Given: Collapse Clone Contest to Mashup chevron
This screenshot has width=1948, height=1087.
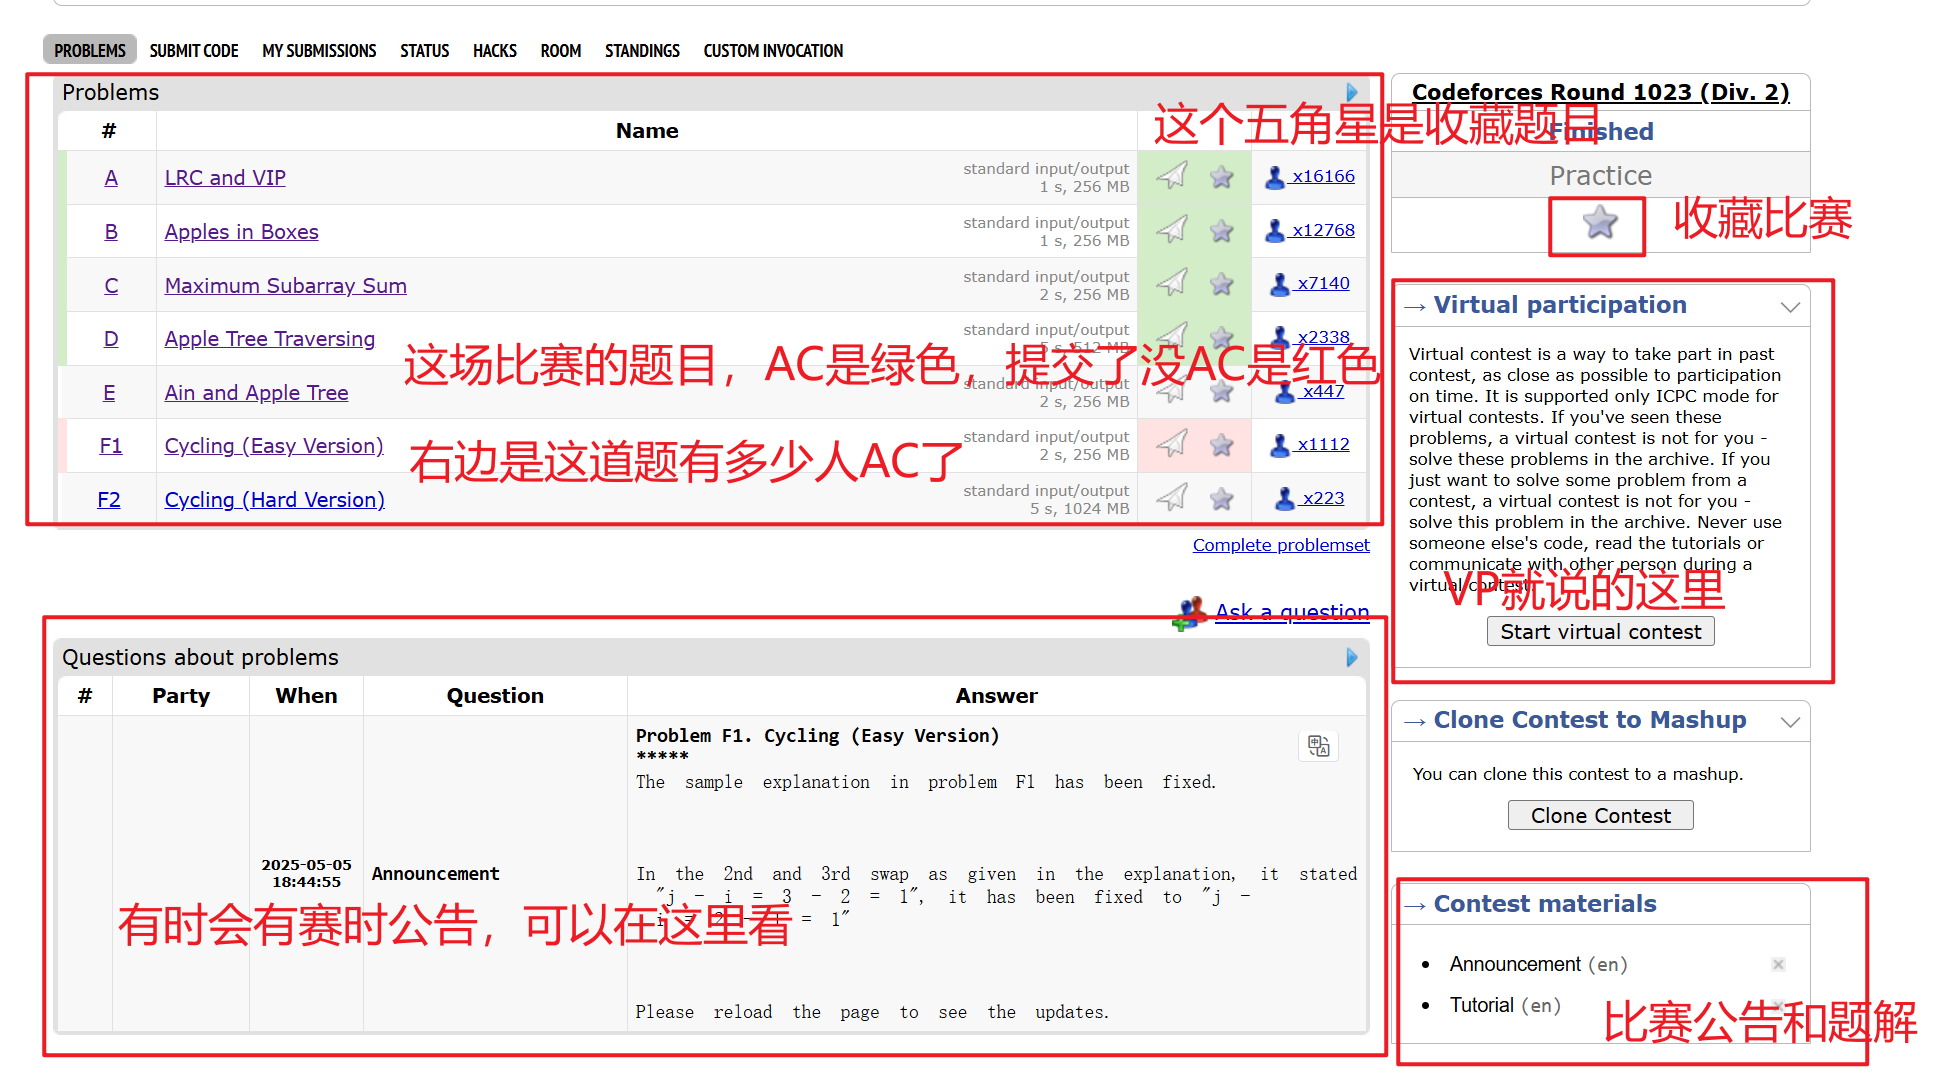Looking at the screenshot, I should point(1790,722).
